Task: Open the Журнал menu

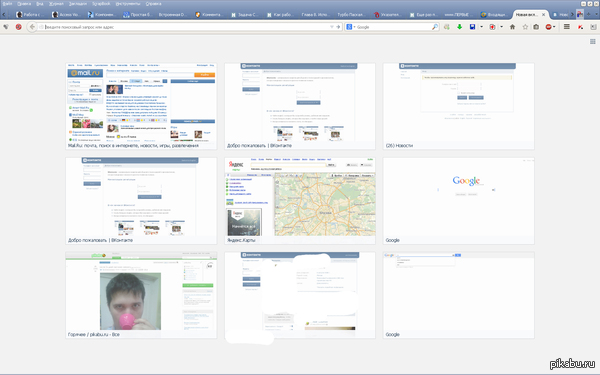Action: [56, 3]
